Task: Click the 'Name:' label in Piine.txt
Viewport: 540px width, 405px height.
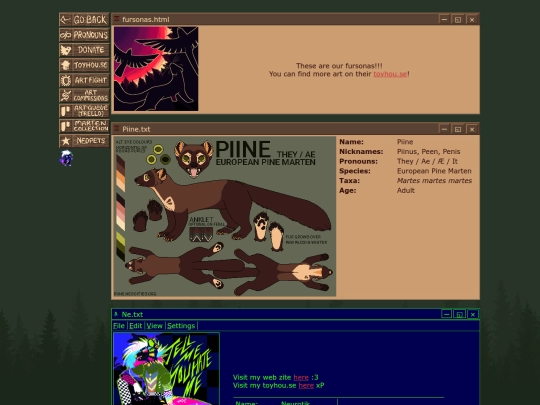Action: pos(351,142)
